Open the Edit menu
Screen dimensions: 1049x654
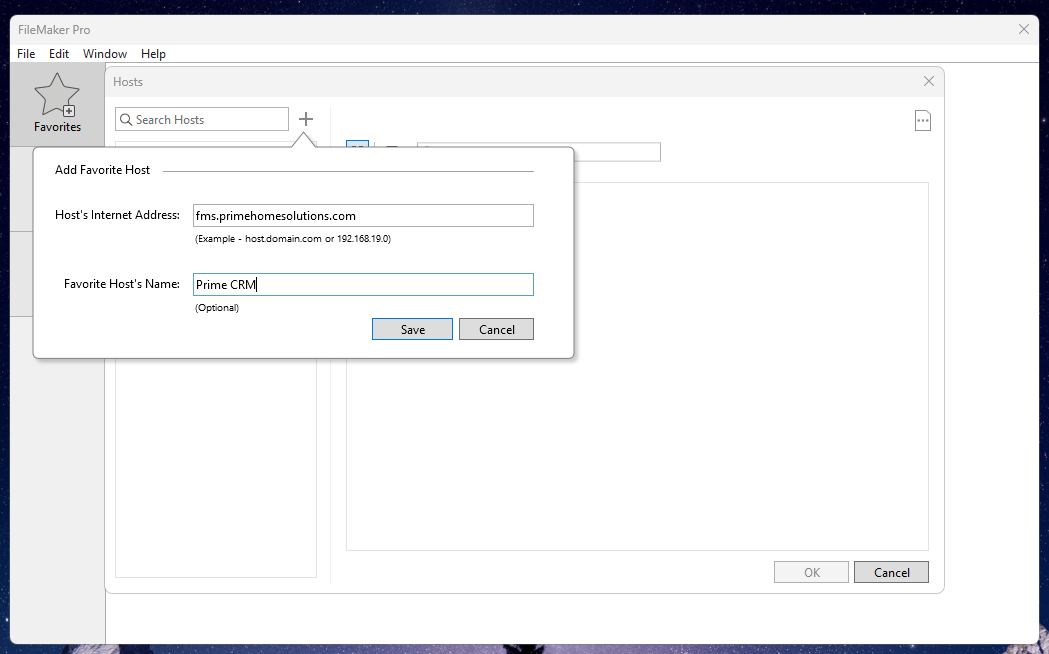coord(59,54)
